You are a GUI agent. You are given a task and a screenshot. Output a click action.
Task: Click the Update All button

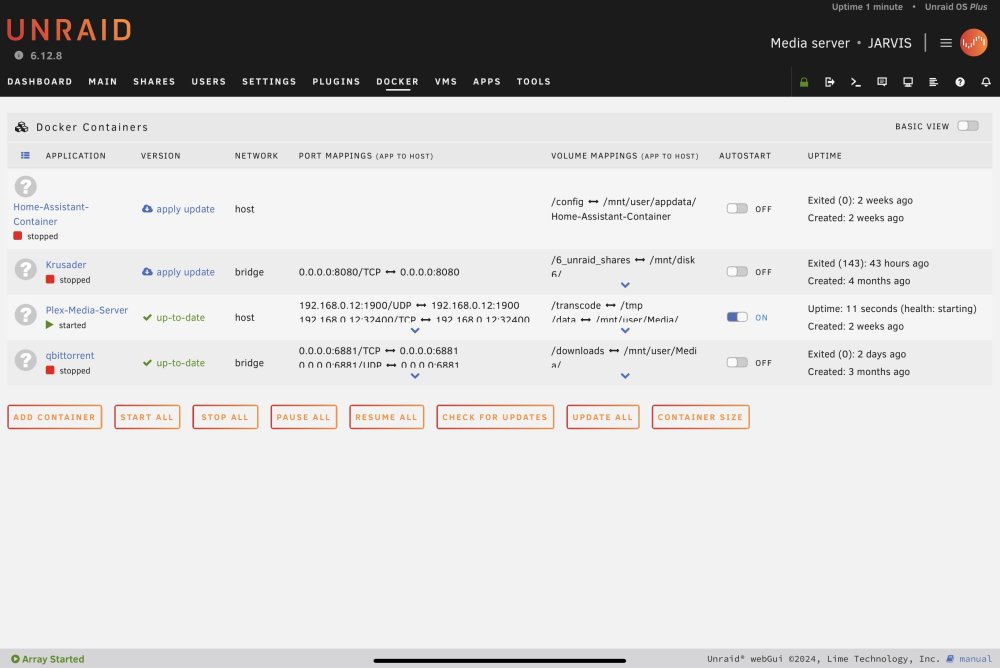point(603,417)
